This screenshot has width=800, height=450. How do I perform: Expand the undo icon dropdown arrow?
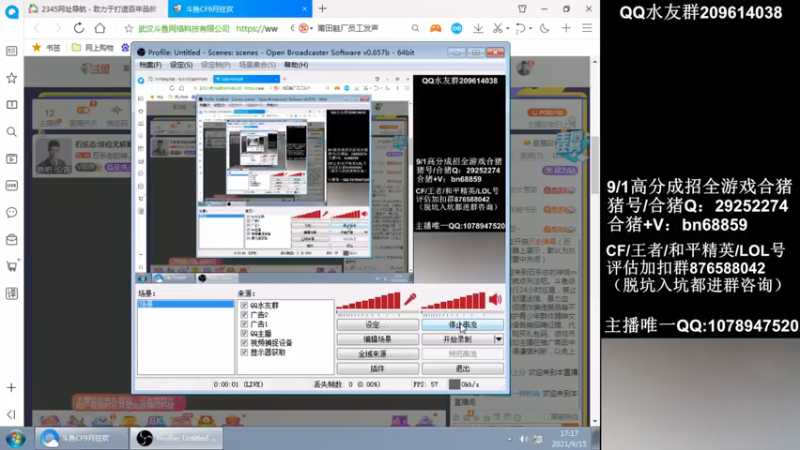[x=530, y=29]
